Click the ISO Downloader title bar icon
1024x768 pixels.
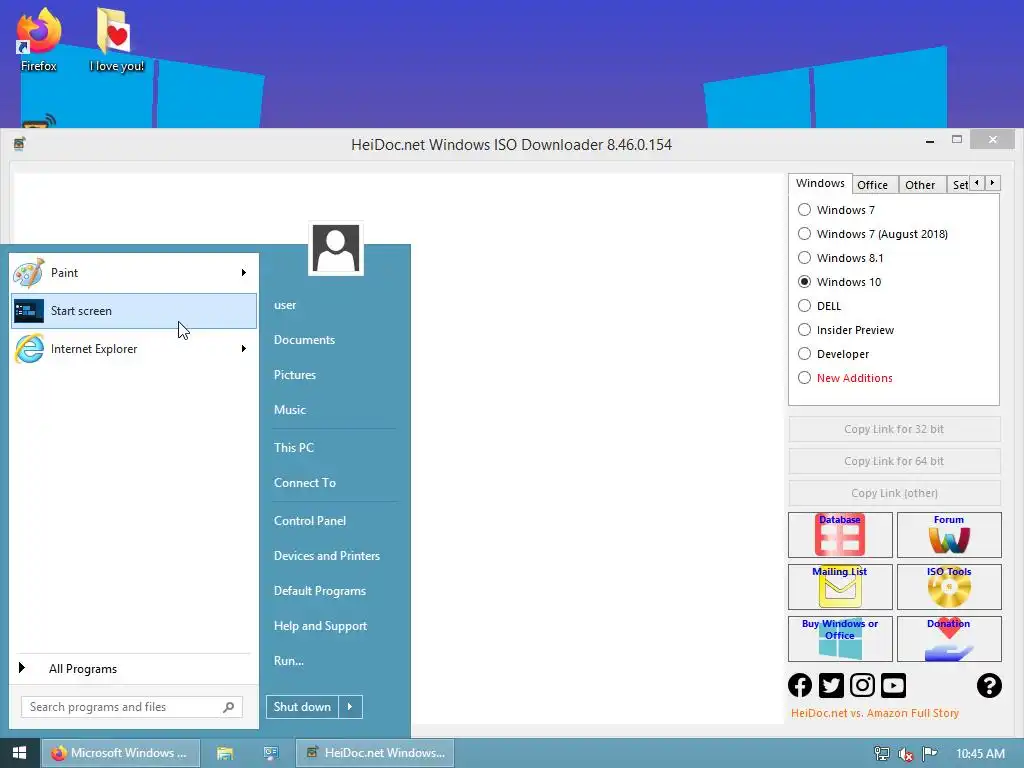click(20, 144)
